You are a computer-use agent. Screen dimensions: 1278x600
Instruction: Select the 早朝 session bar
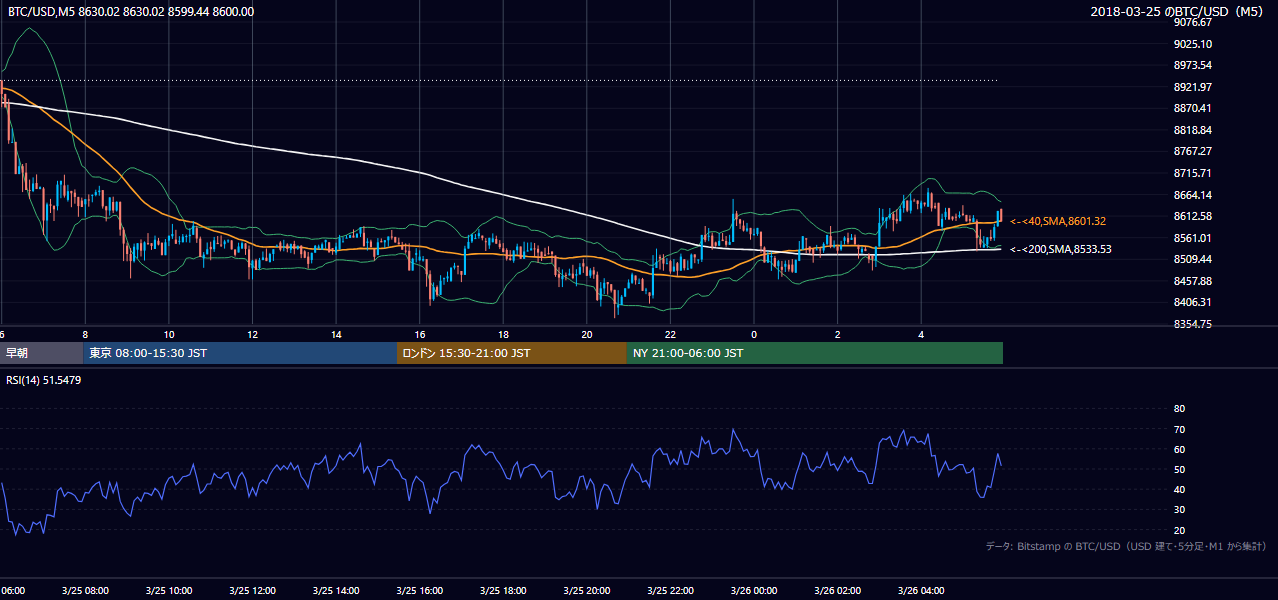pos(41,353)
